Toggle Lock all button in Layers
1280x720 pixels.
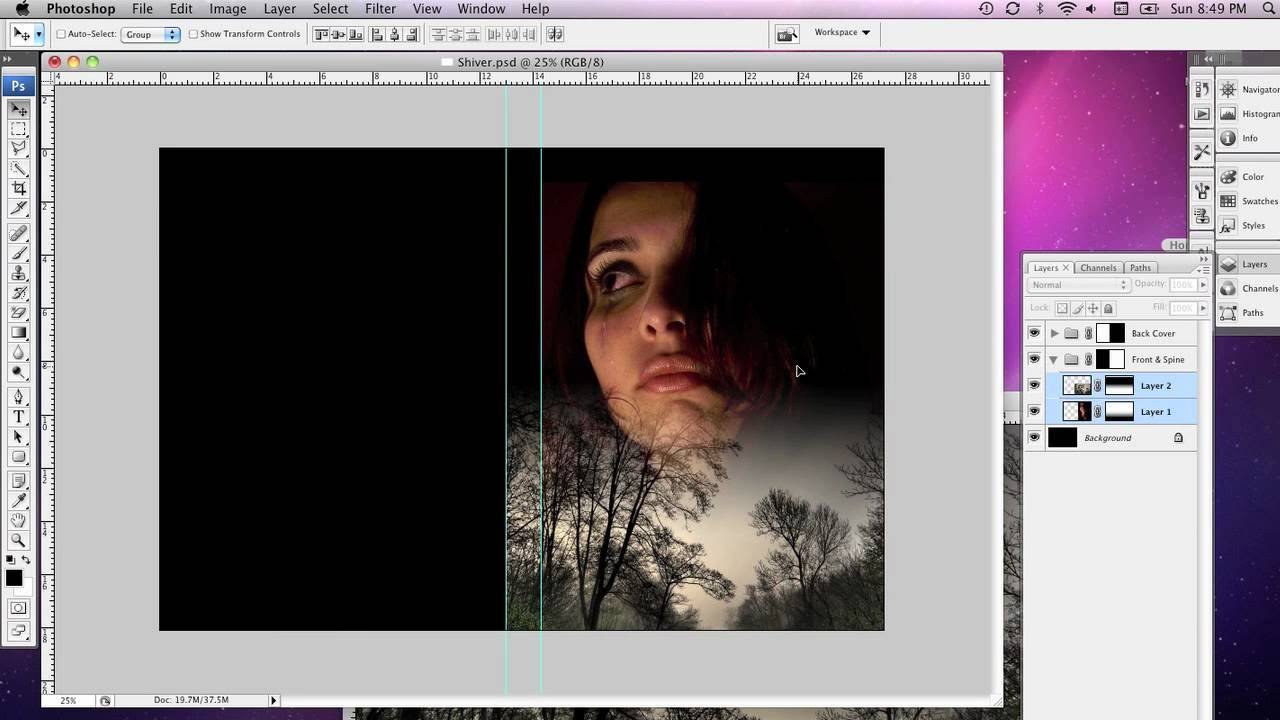pyautogui.click(x=1107, y=309)
